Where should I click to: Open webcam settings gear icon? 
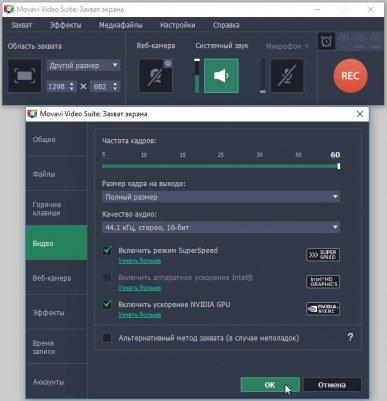pos(168,63)
